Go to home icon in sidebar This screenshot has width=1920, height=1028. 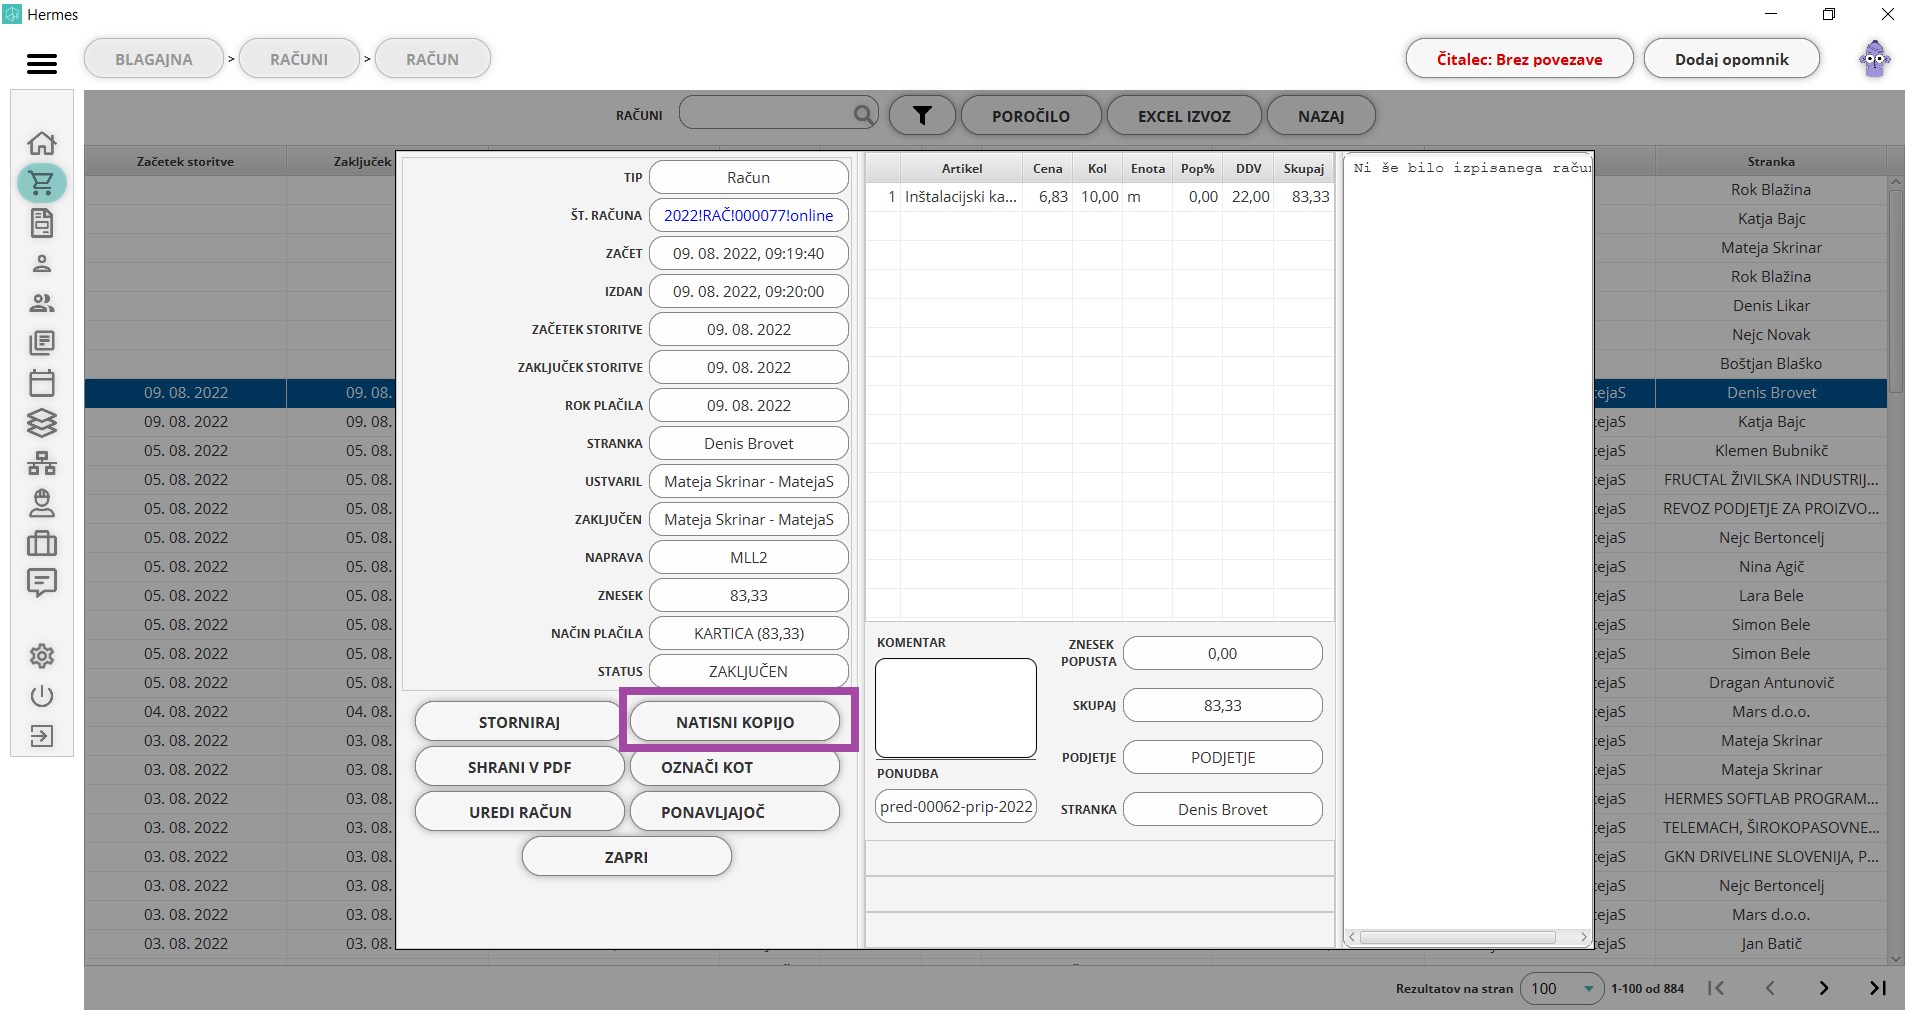(x=42, y=143)
